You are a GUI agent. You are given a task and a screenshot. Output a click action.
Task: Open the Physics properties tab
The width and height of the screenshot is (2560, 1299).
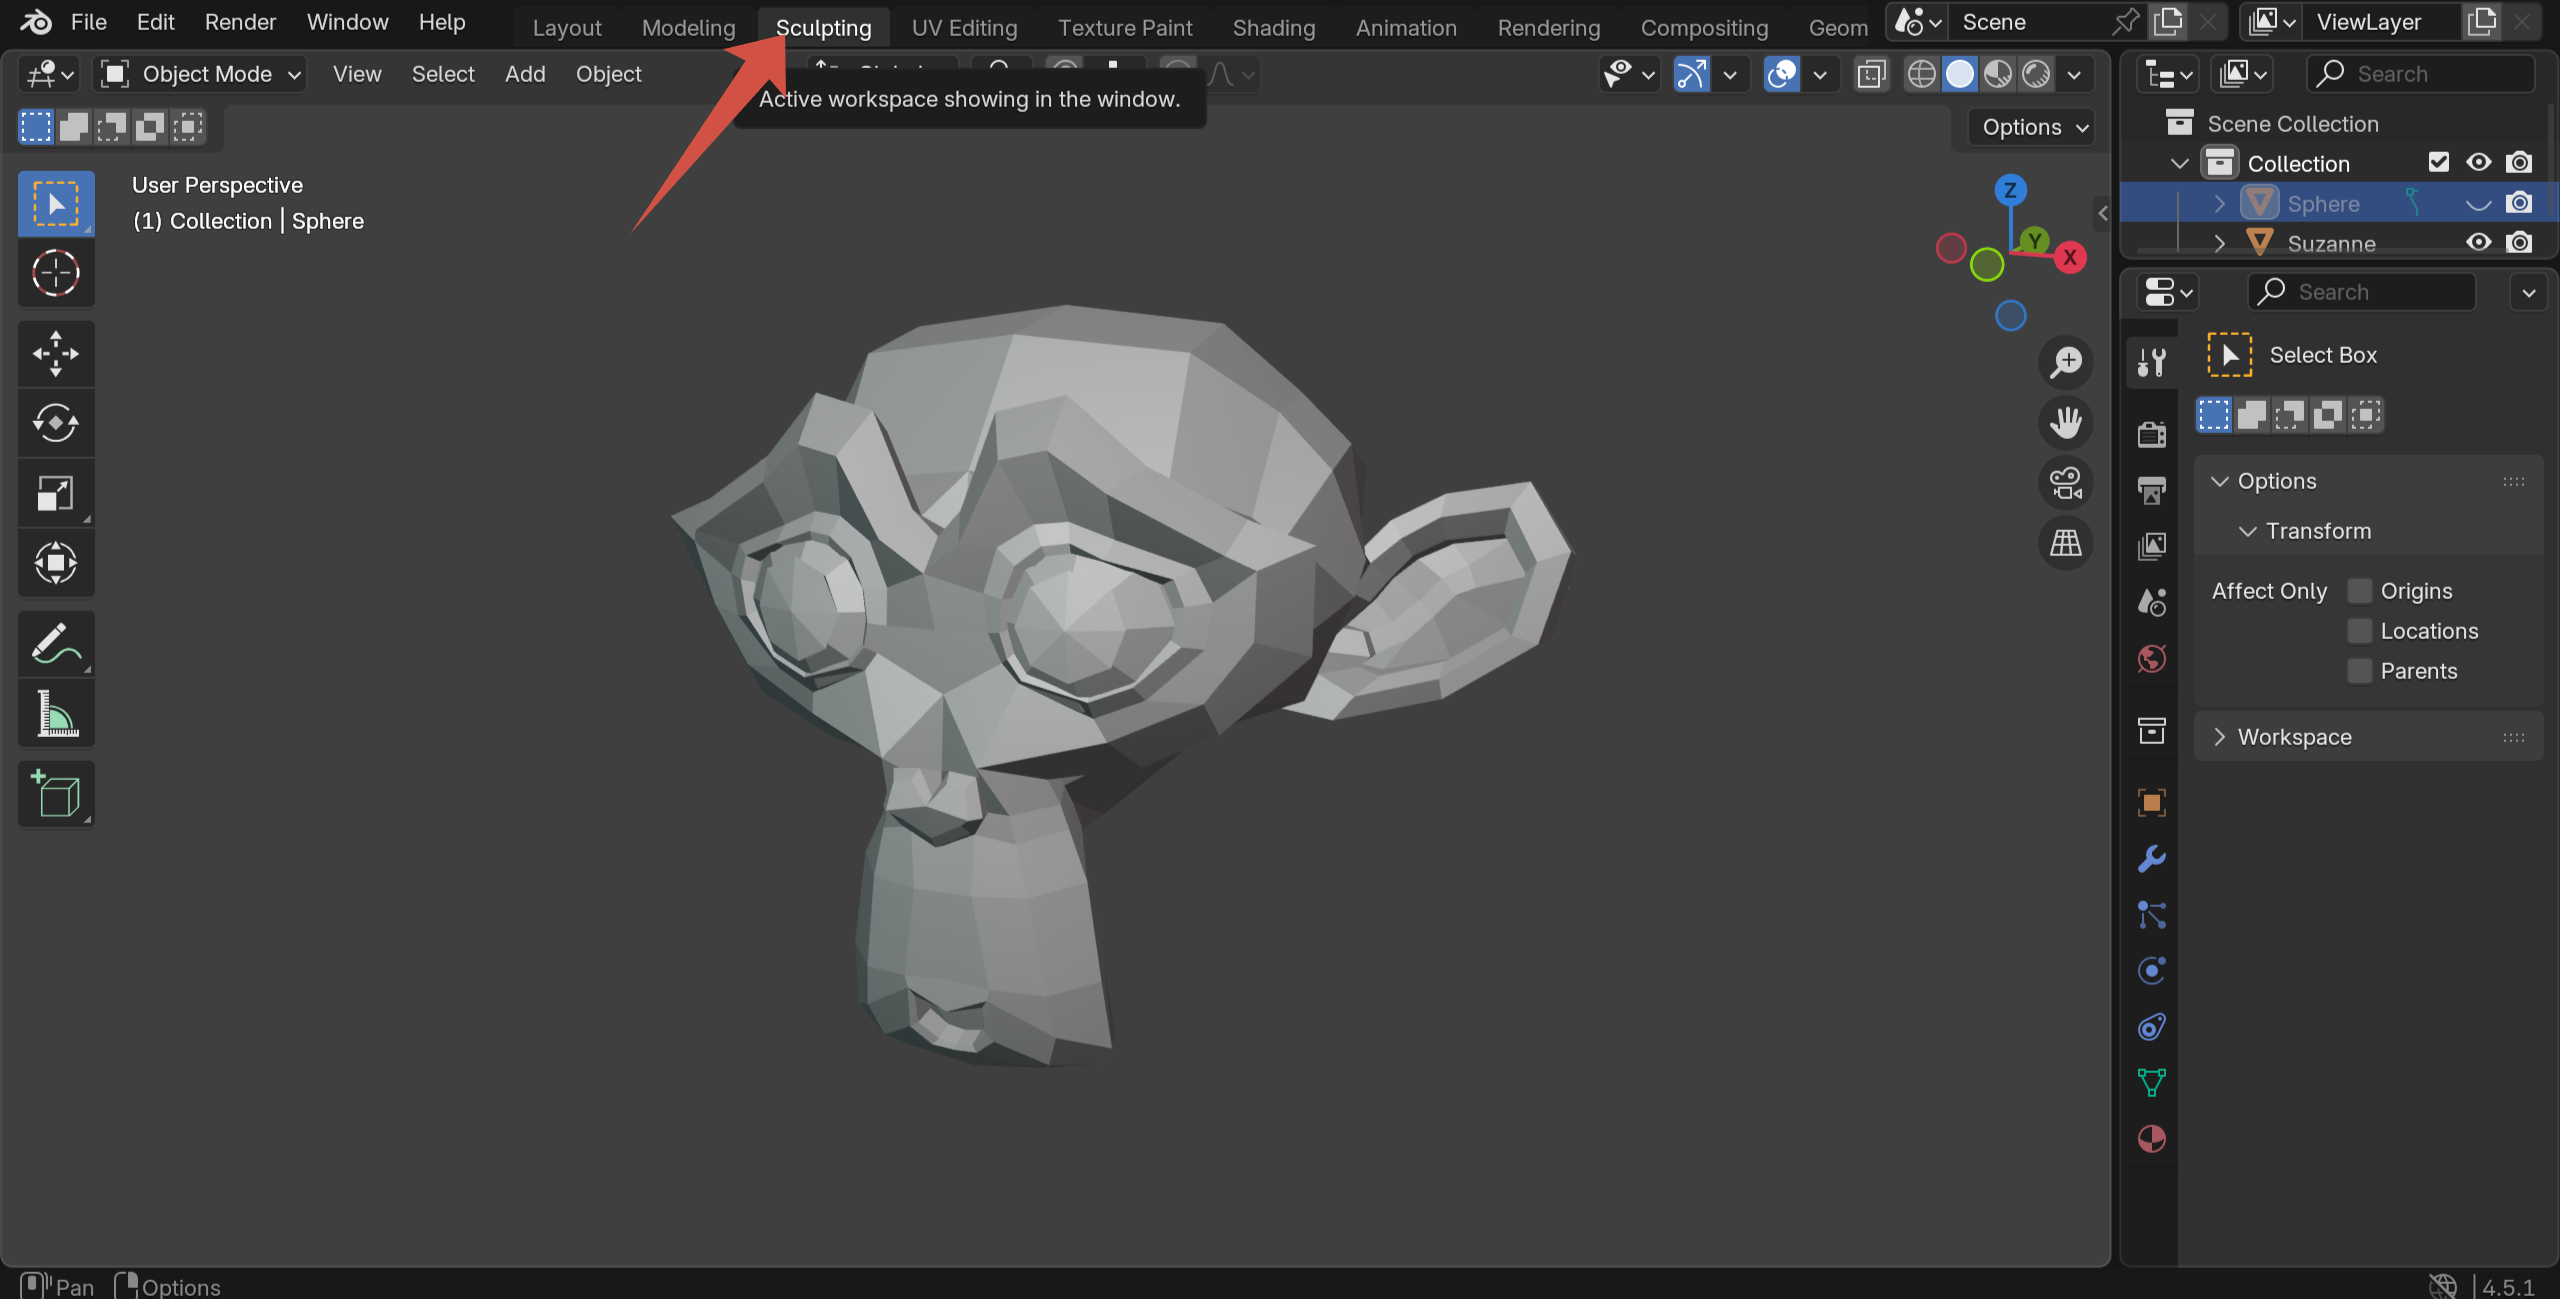2152,971
